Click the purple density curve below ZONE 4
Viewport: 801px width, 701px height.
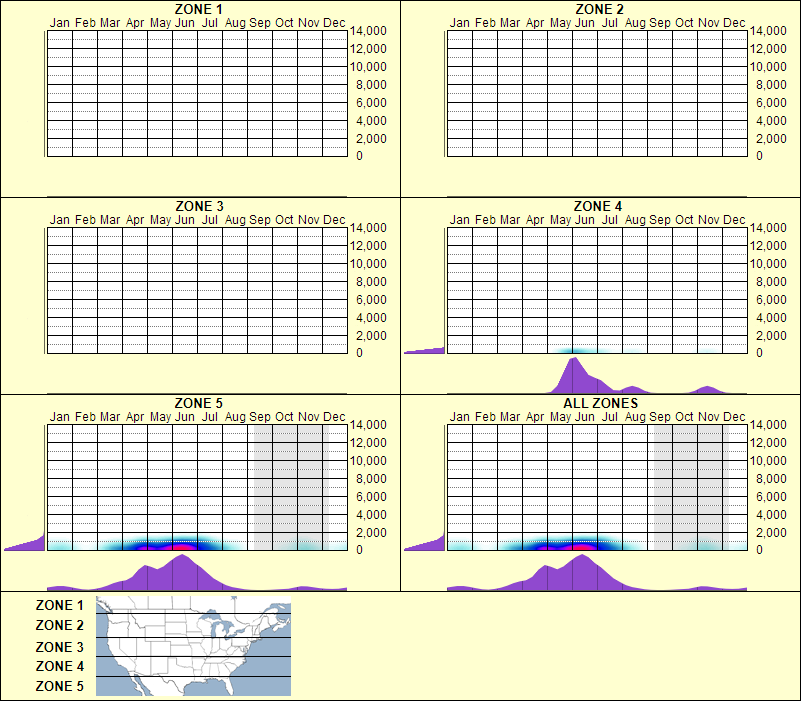point(575,378)
